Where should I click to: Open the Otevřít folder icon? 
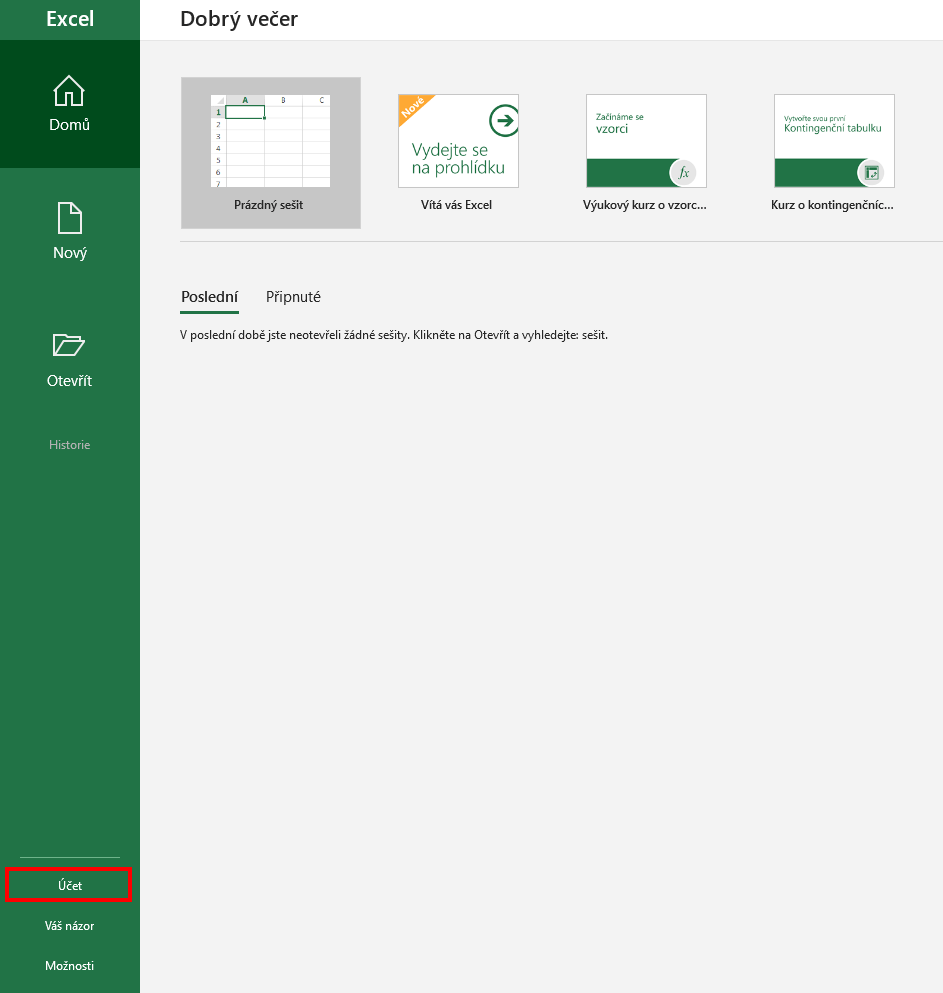[x=68, y=345]
